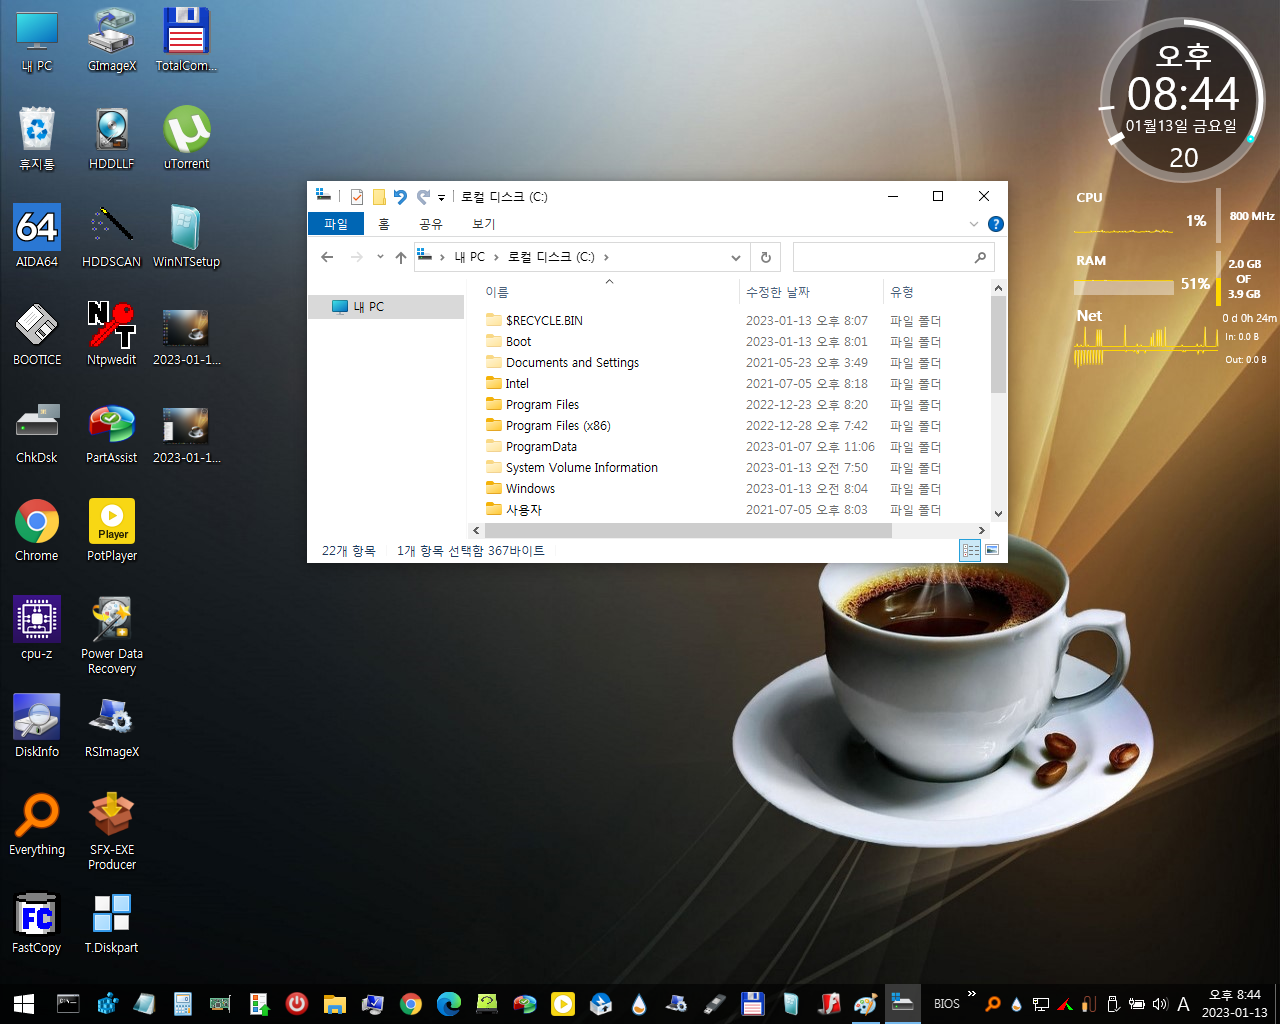Open the Windows Start button

[24, 1004]
